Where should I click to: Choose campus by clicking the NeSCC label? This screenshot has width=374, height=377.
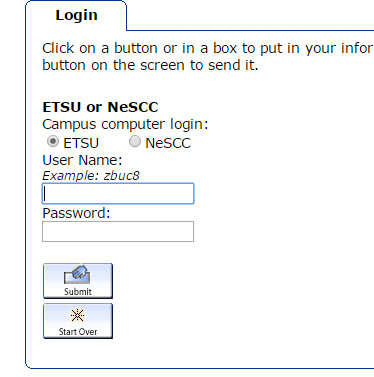click(168, 143)
